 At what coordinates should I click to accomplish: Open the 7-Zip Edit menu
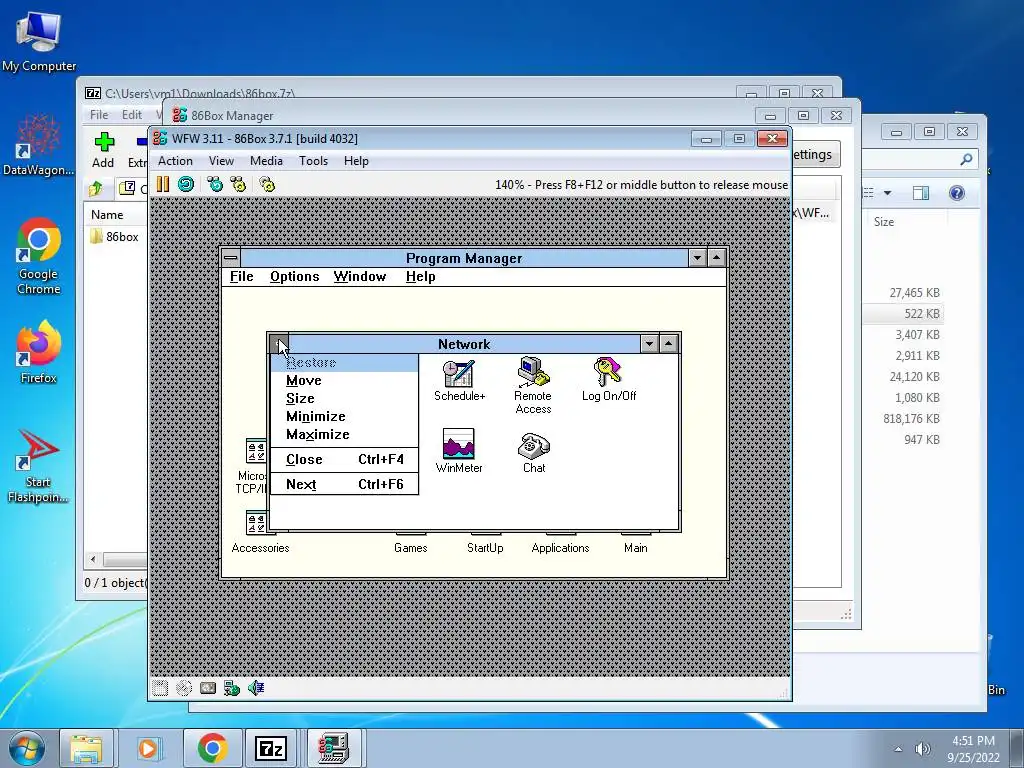point(132,115)
